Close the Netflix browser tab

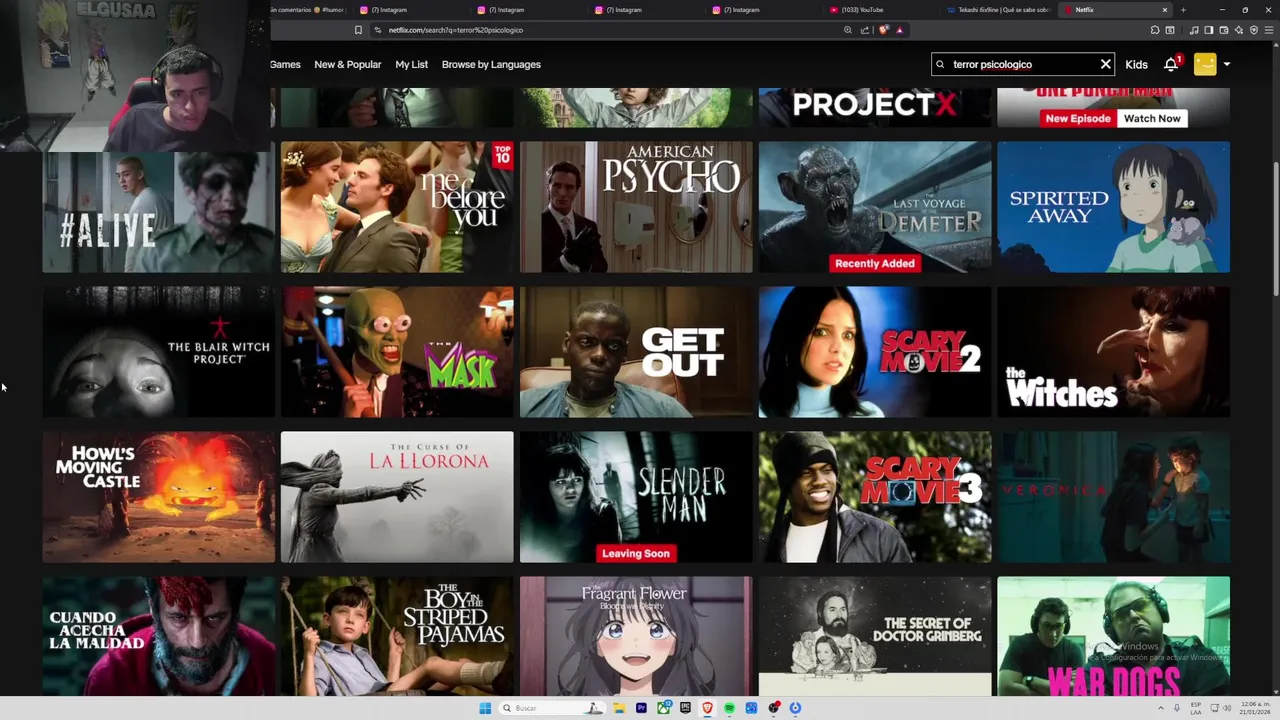(1164, 10)
